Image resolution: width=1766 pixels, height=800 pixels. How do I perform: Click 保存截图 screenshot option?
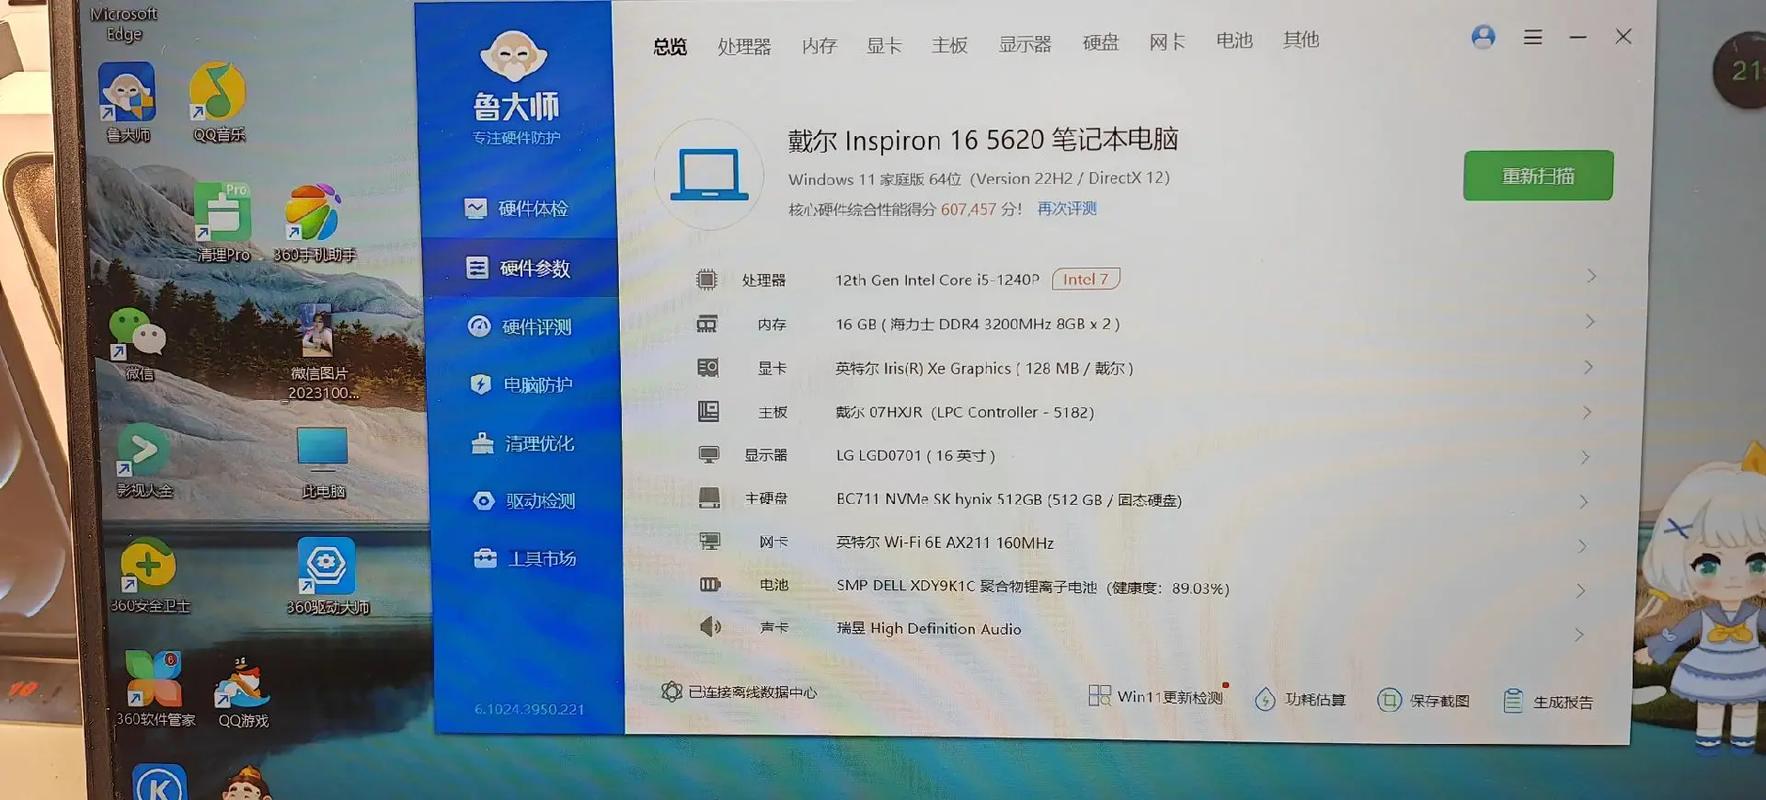tap(1424, 700)
